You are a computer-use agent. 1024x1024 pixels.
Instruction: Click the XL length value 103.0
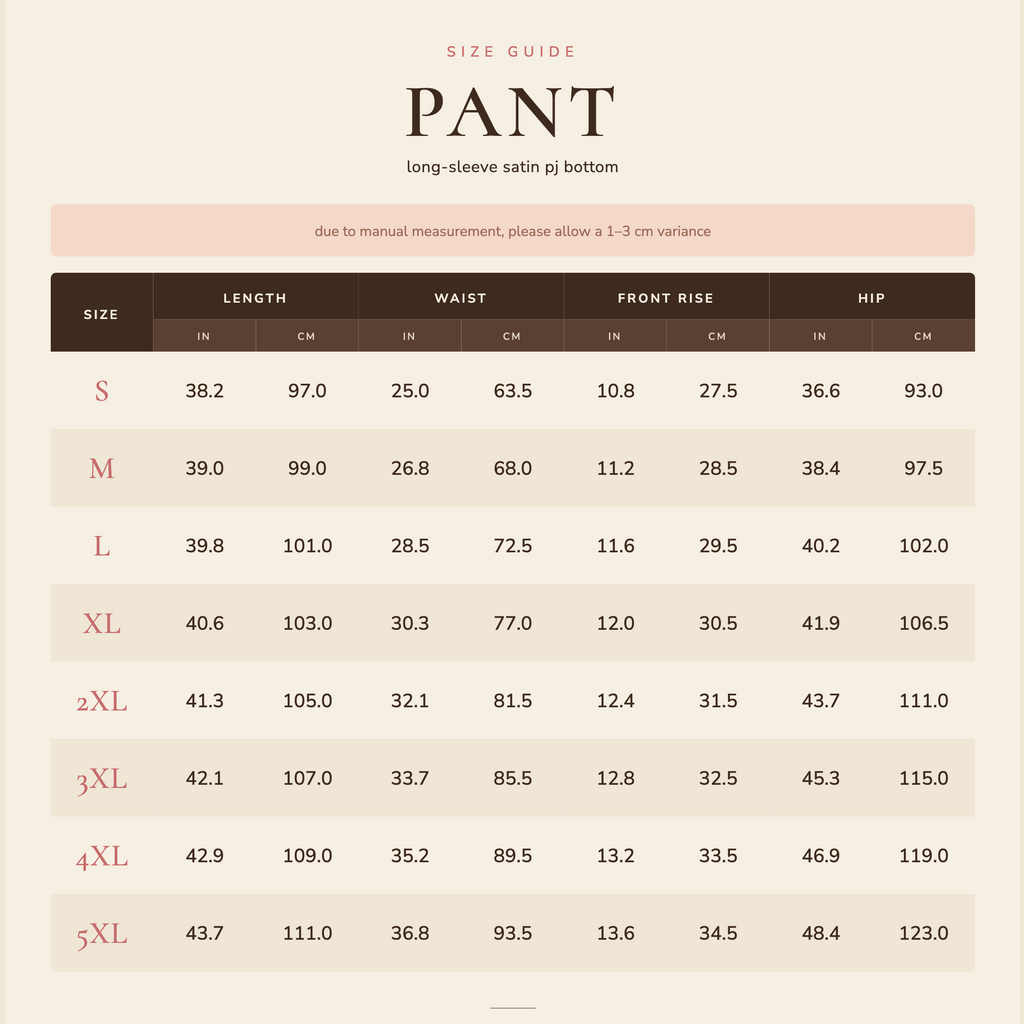click(308, 623)
